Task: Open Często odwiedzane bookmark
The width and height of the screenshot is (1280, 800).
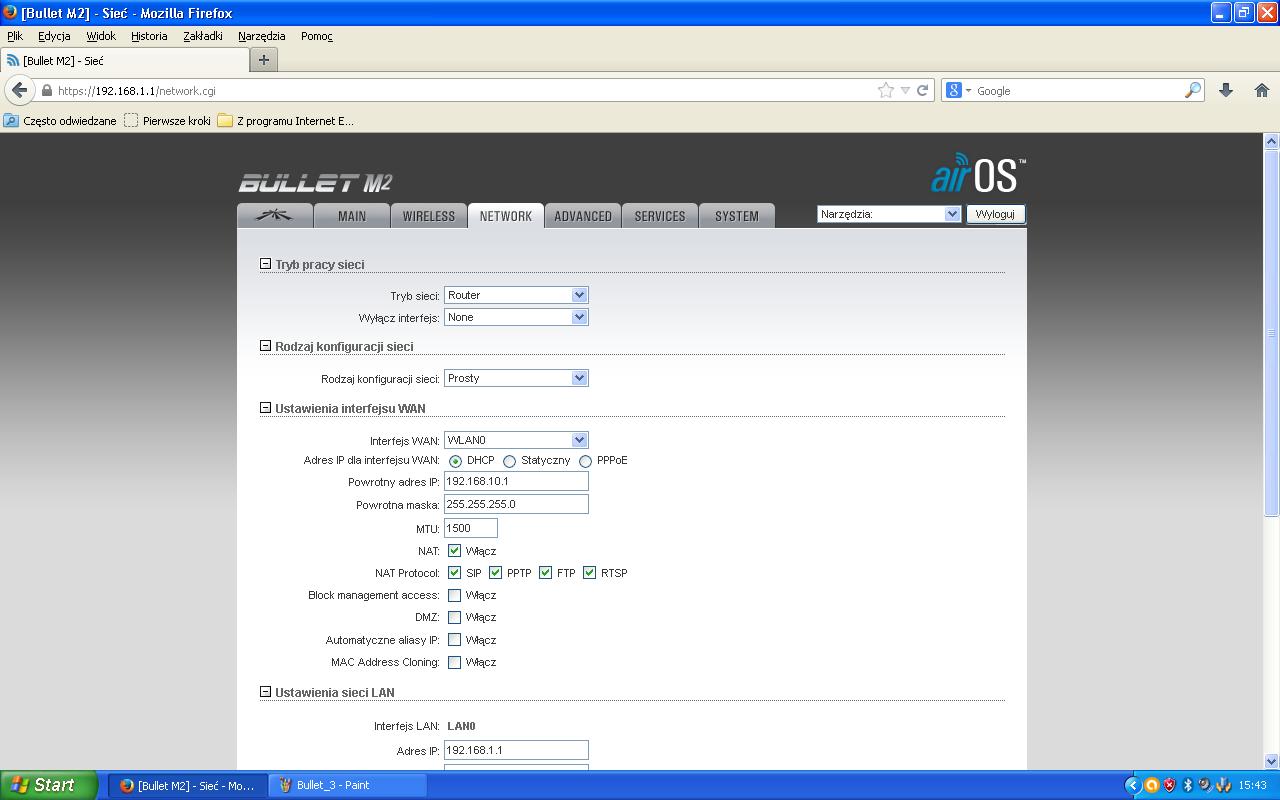Action: (x=60, y=121)
